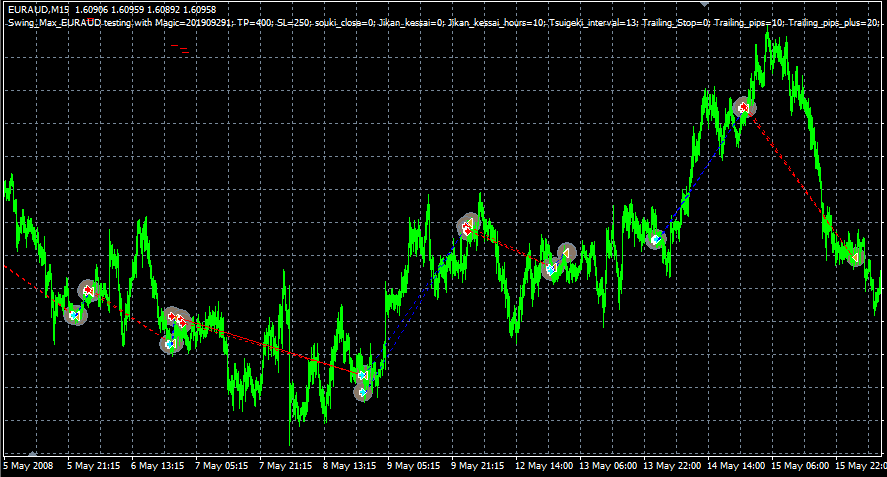Screen dimensions: 887x477
Task: Click the red sell marker at the chart's highest peak
Action: coord(743,107)
